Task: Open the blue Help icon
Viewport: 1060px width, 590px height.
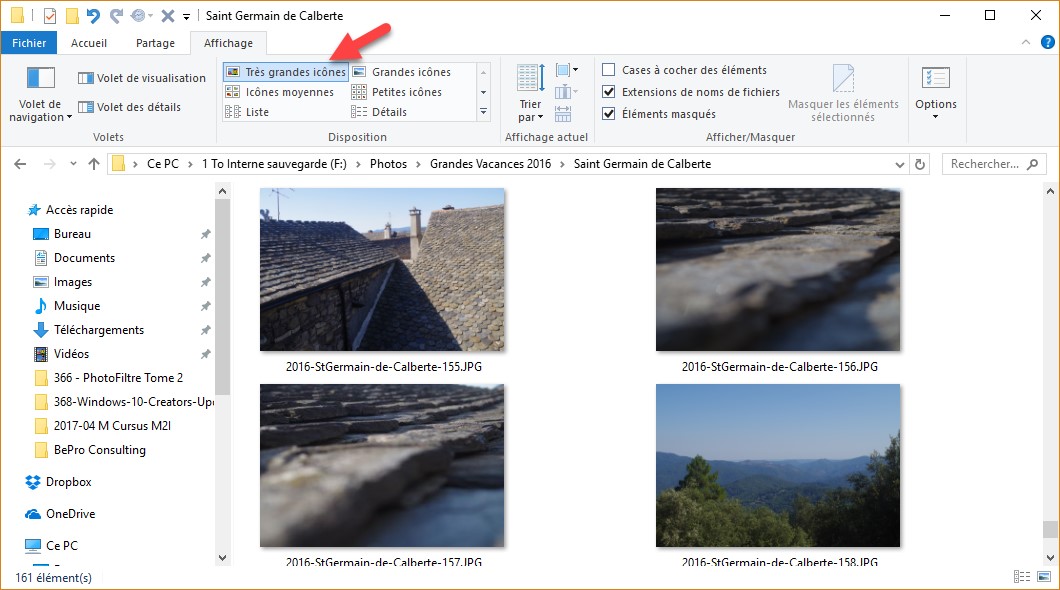Action: (x=1047, y=43)
